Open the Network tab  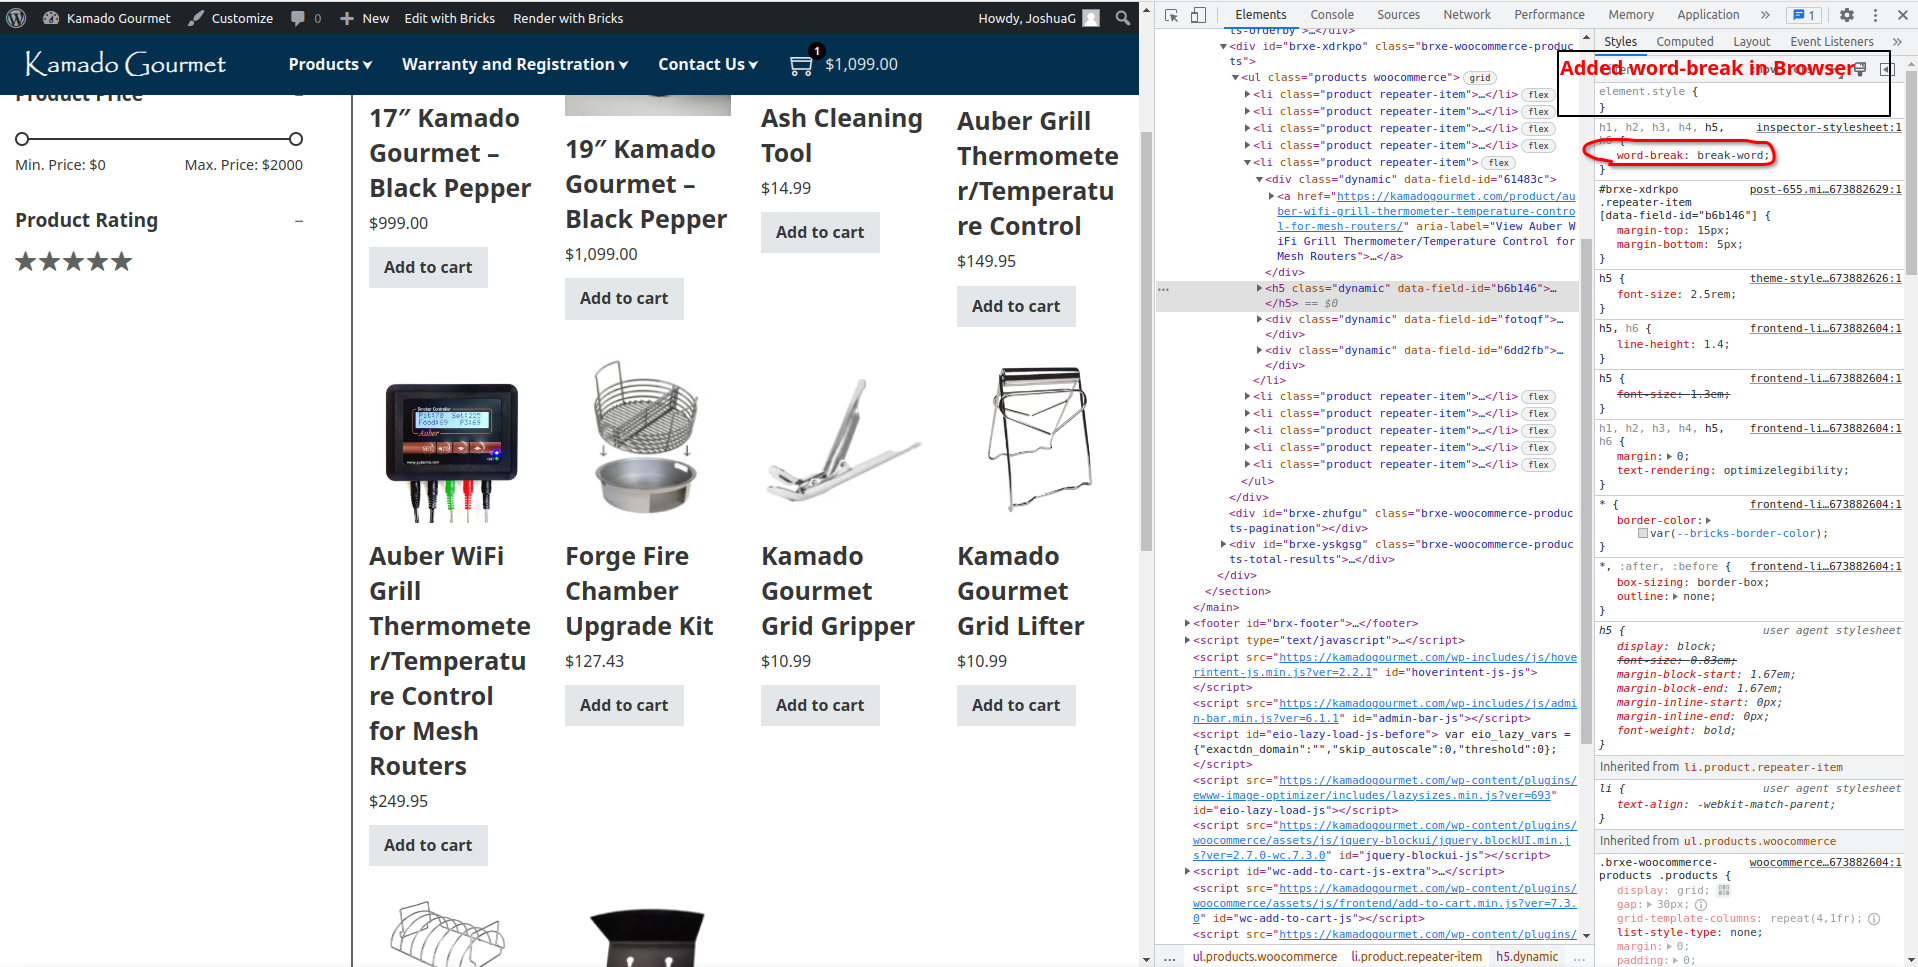(1467, 15)
